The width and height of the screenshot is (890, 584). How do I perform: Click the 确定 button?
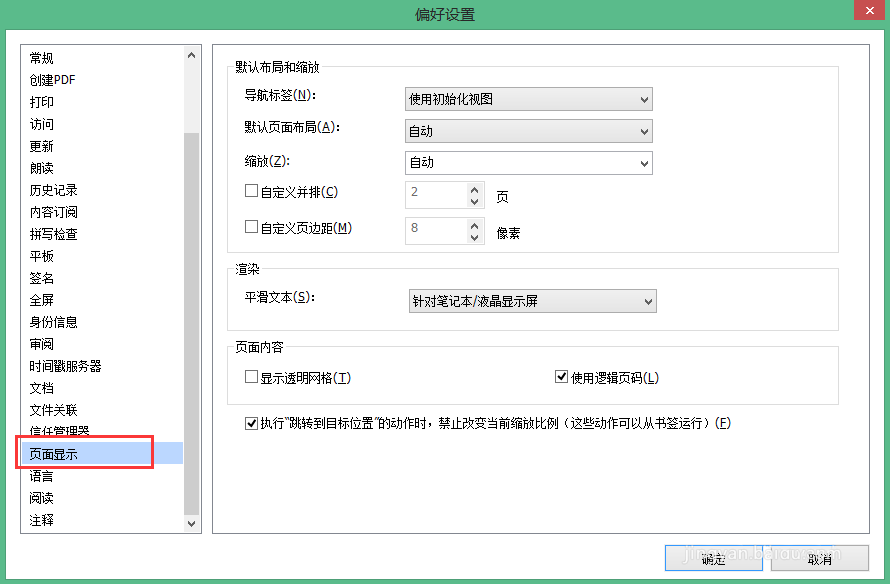click(x=713, y=558)
